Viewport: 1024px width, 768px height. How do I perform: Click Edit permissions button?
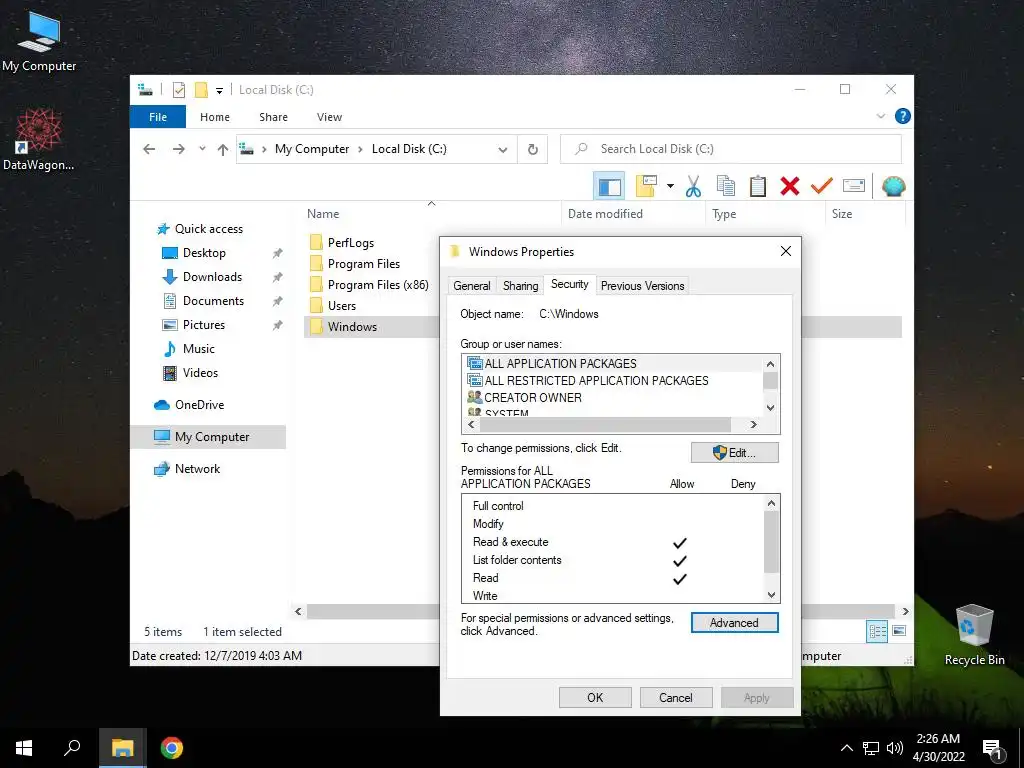735,453
